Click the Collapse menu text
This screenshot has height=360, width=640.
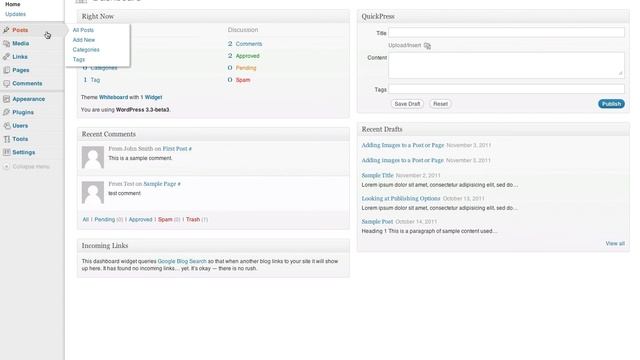[31, 167]
